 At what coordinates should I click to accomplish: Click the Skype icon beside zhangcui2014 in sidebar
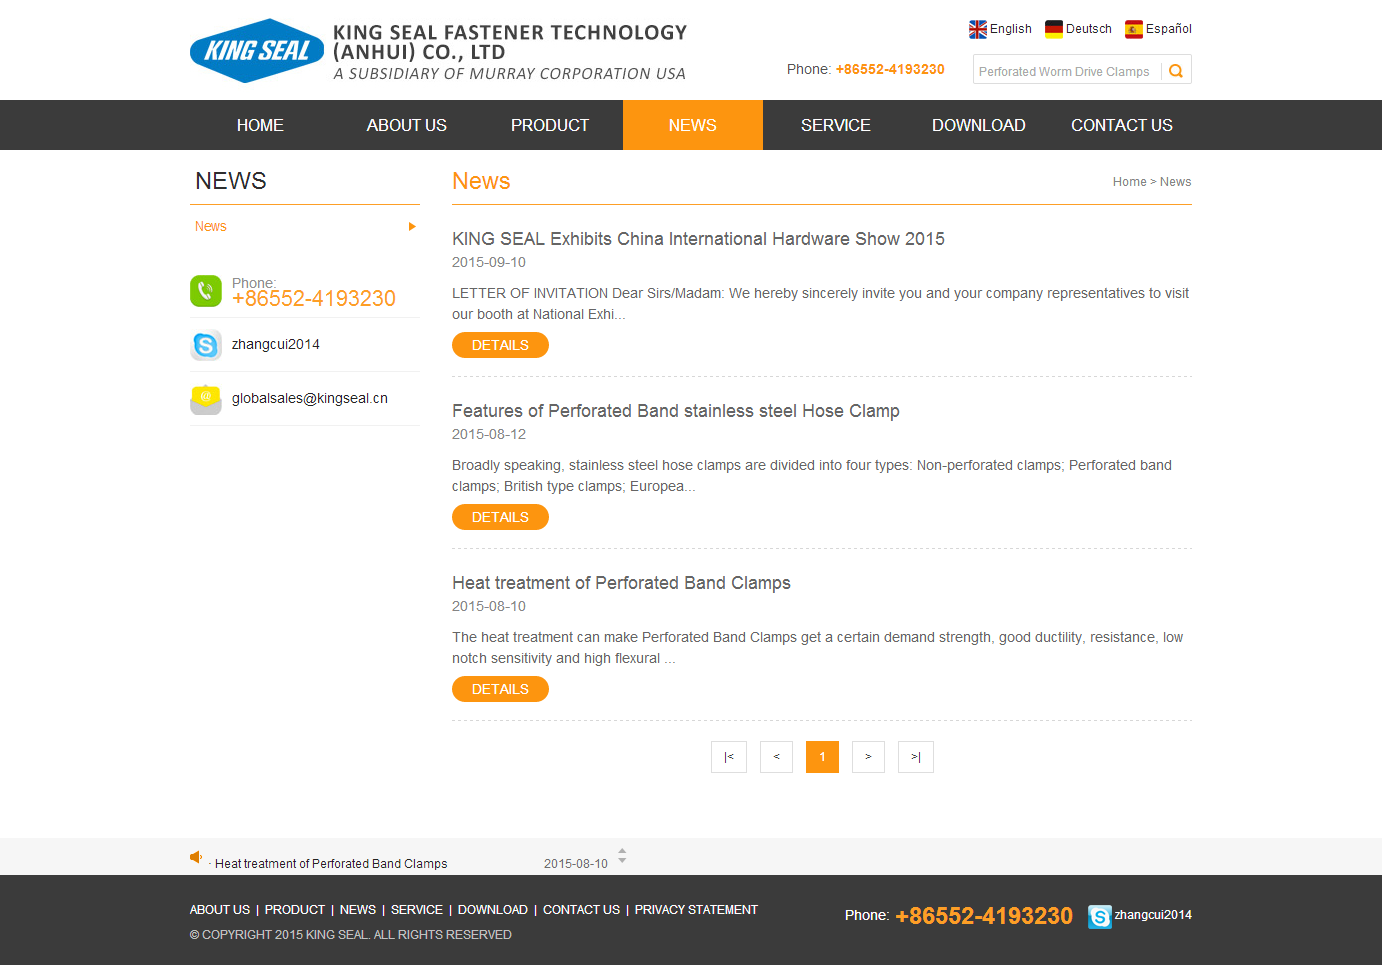[x=206, y=345]
